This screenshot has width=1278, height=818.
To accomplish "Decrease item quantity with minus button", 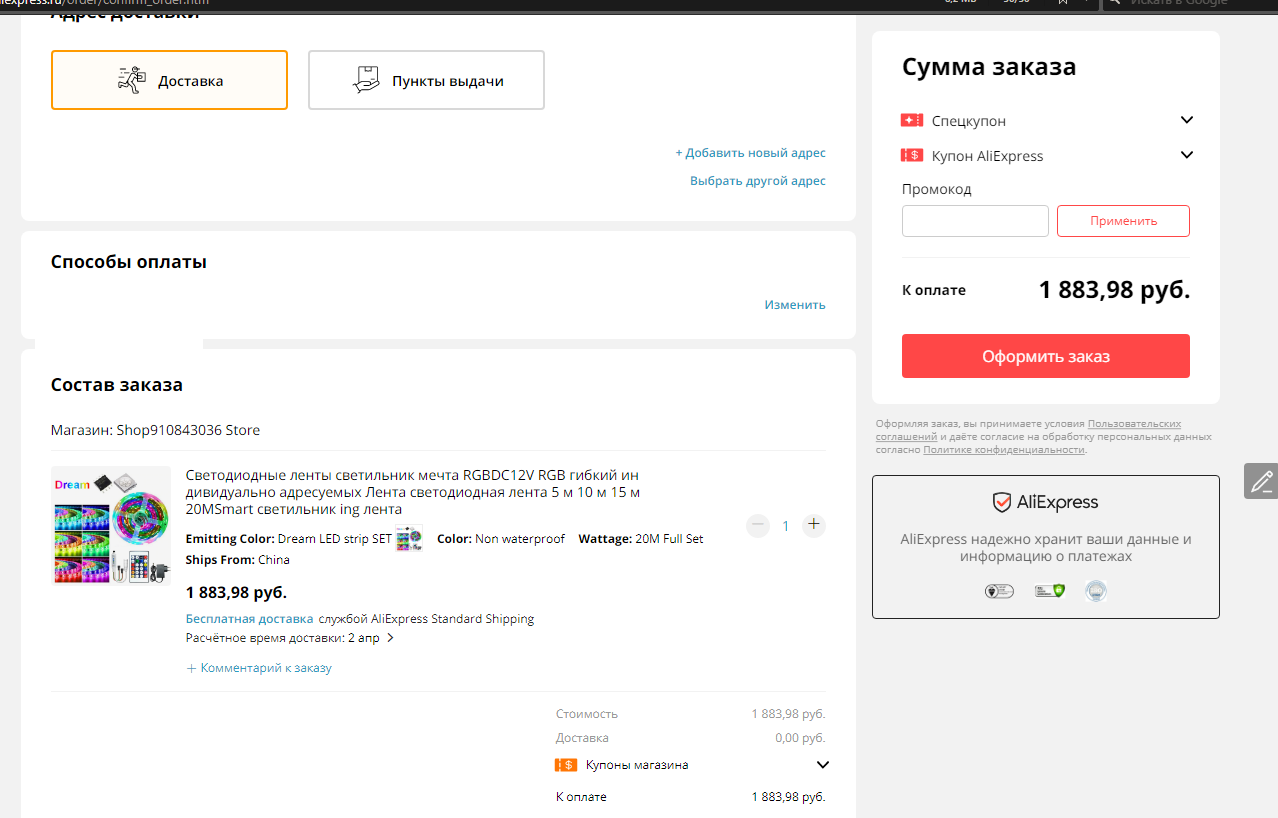I will [x=758, y=525].
